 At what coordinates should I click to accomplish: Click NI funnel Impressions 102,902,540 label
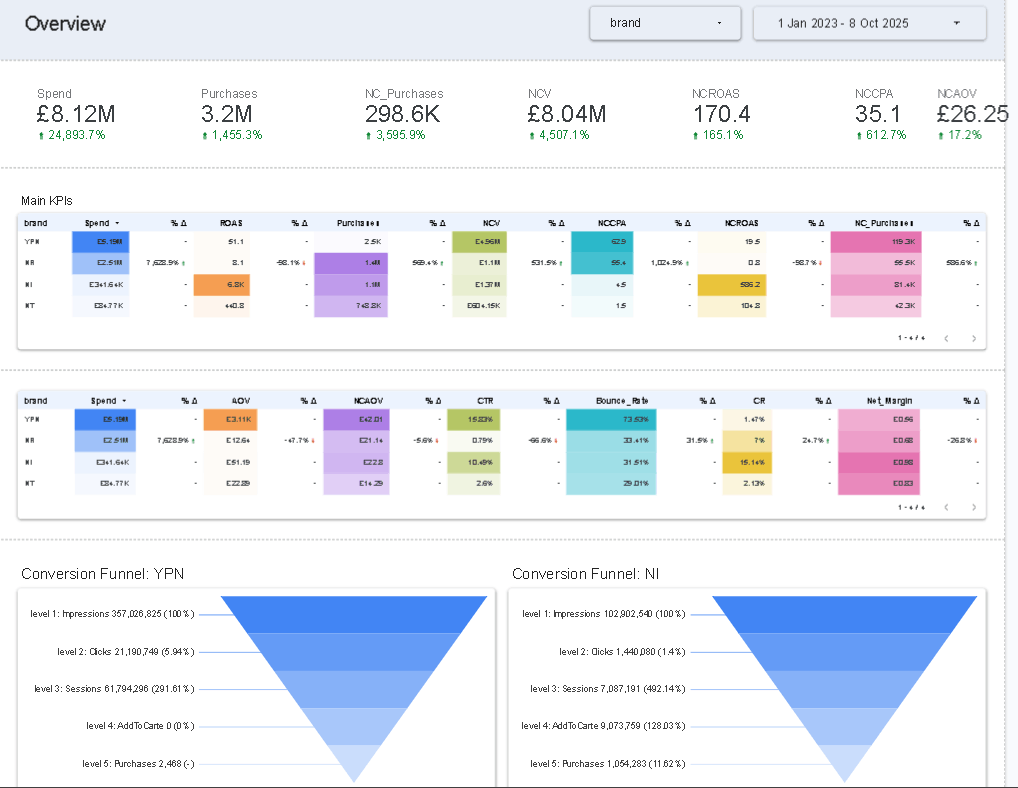[604, 614]
